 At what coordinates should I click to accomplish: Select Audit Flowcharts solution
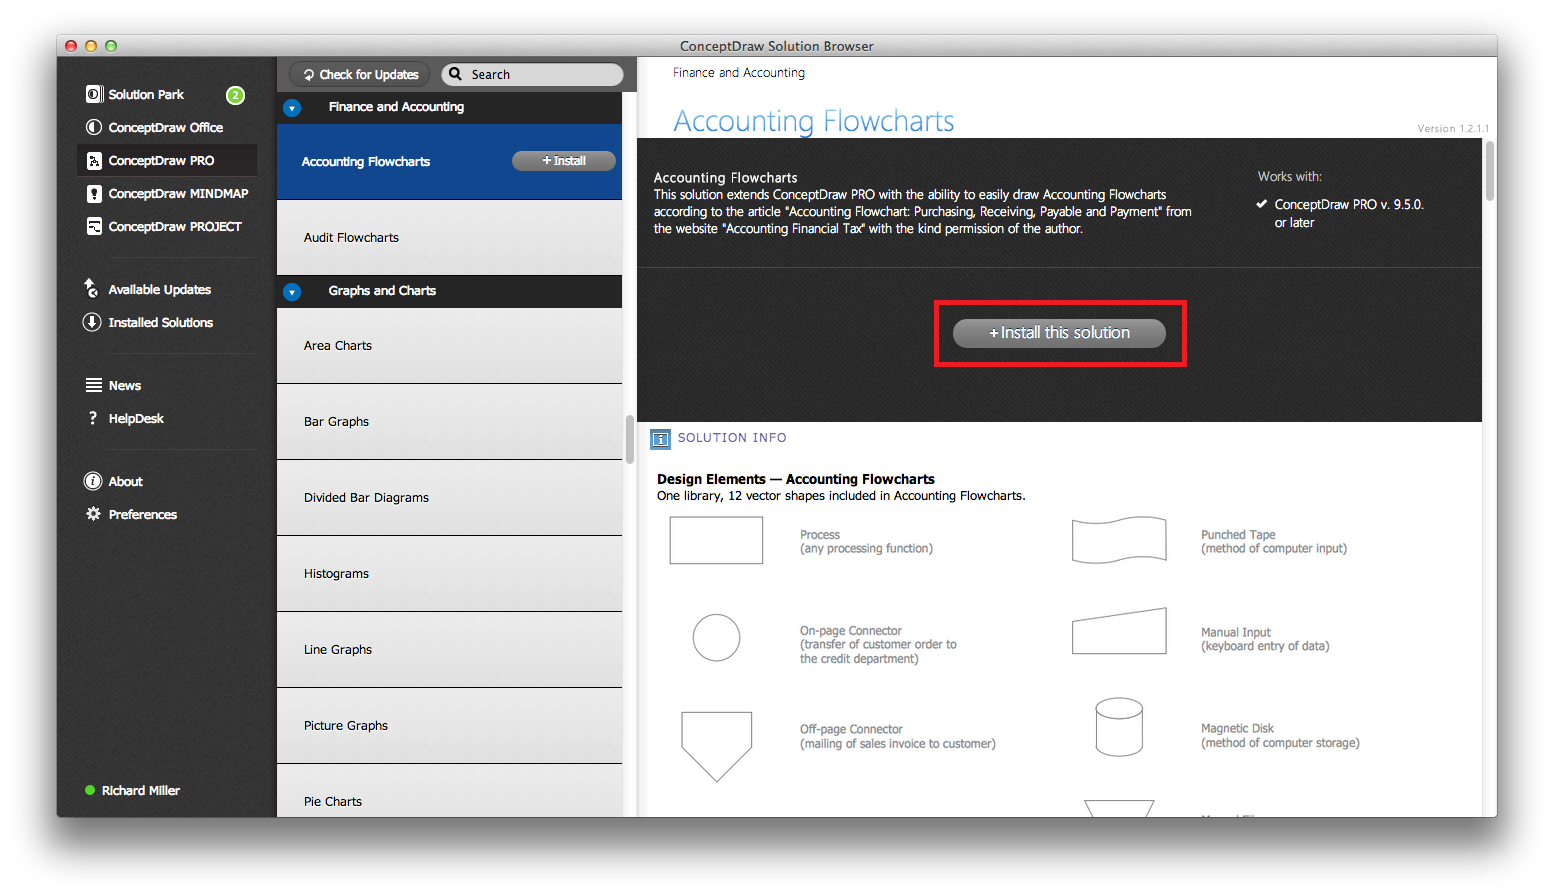449,238
